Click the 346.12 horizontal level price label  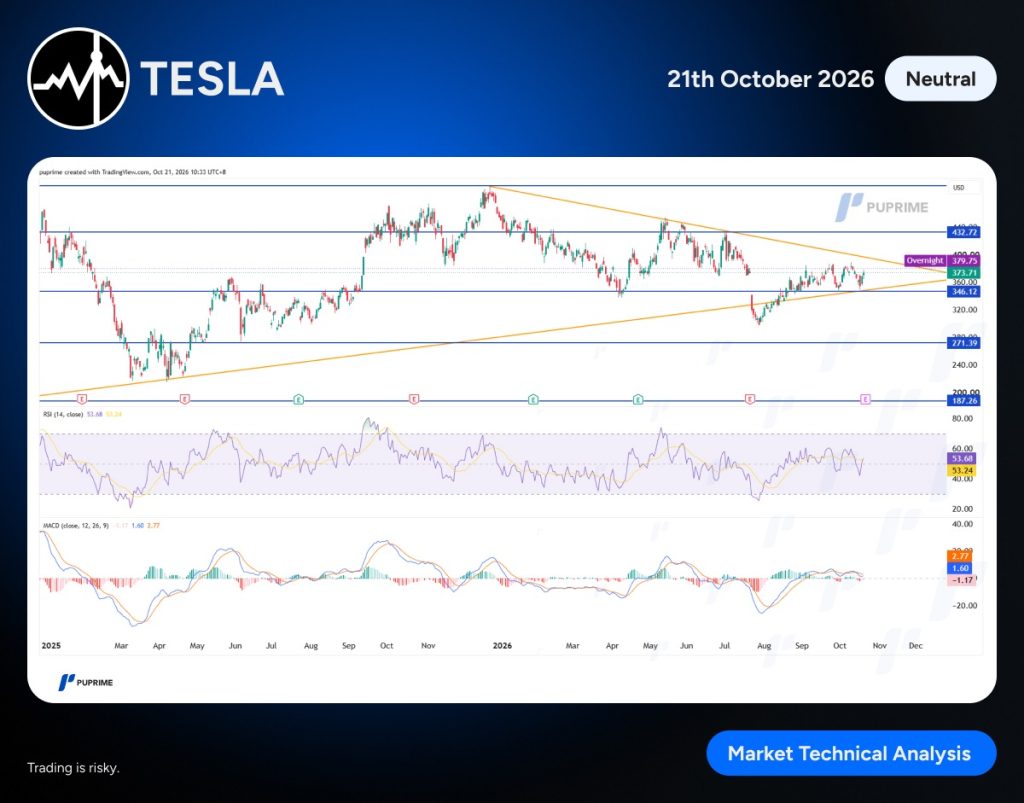(964, 292)
